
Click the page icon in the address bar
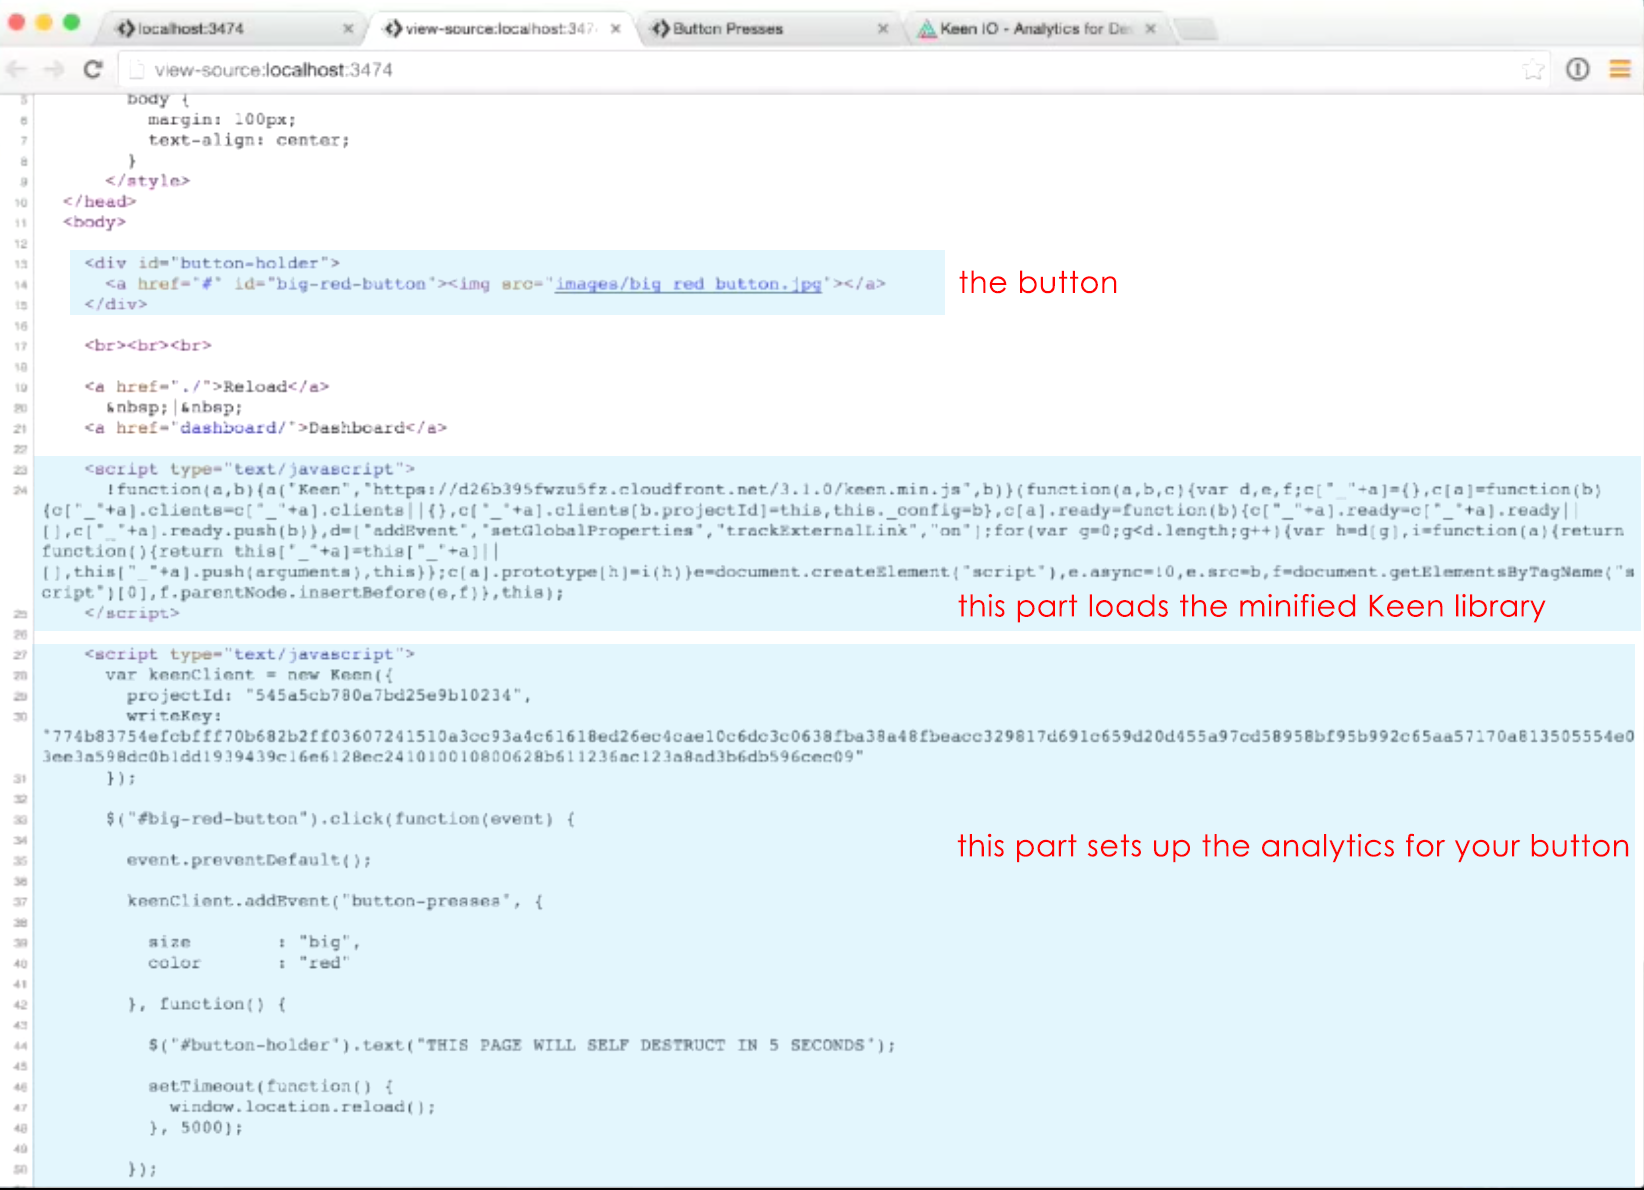pyautogui.click(x=136, y=70)
